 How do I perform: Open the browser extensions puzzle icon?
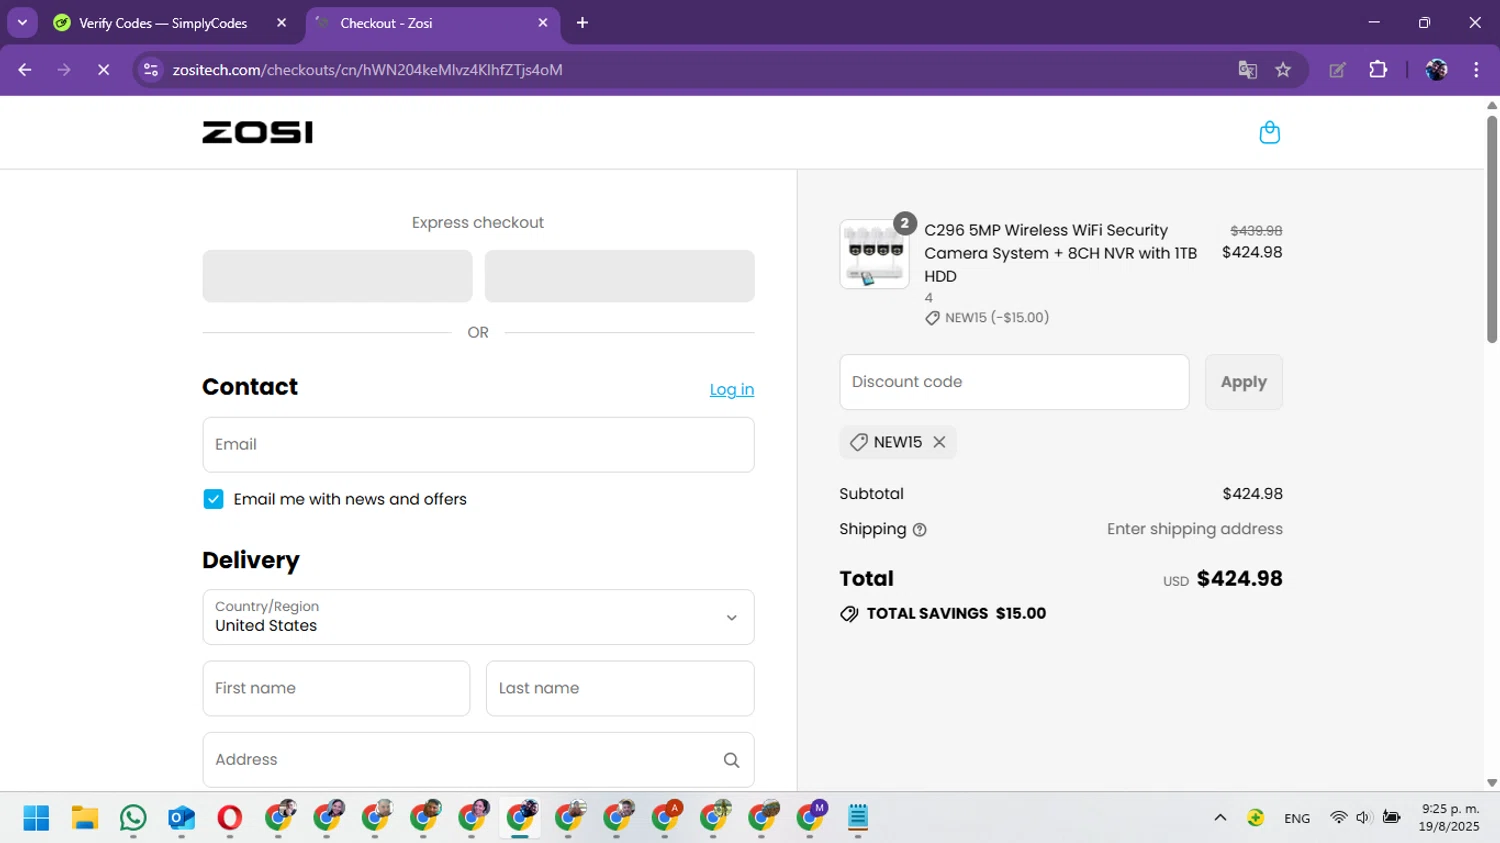[x=1378, y=70]
